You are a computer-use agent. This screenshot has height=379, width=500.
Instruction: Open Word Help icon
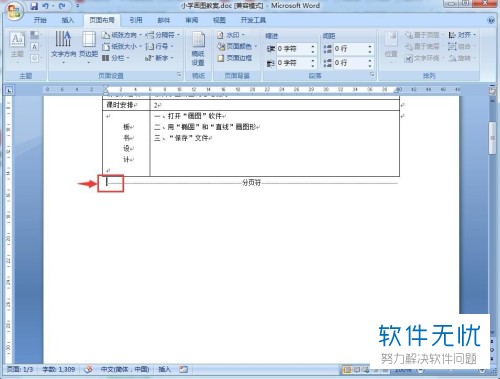pos(491,20)
